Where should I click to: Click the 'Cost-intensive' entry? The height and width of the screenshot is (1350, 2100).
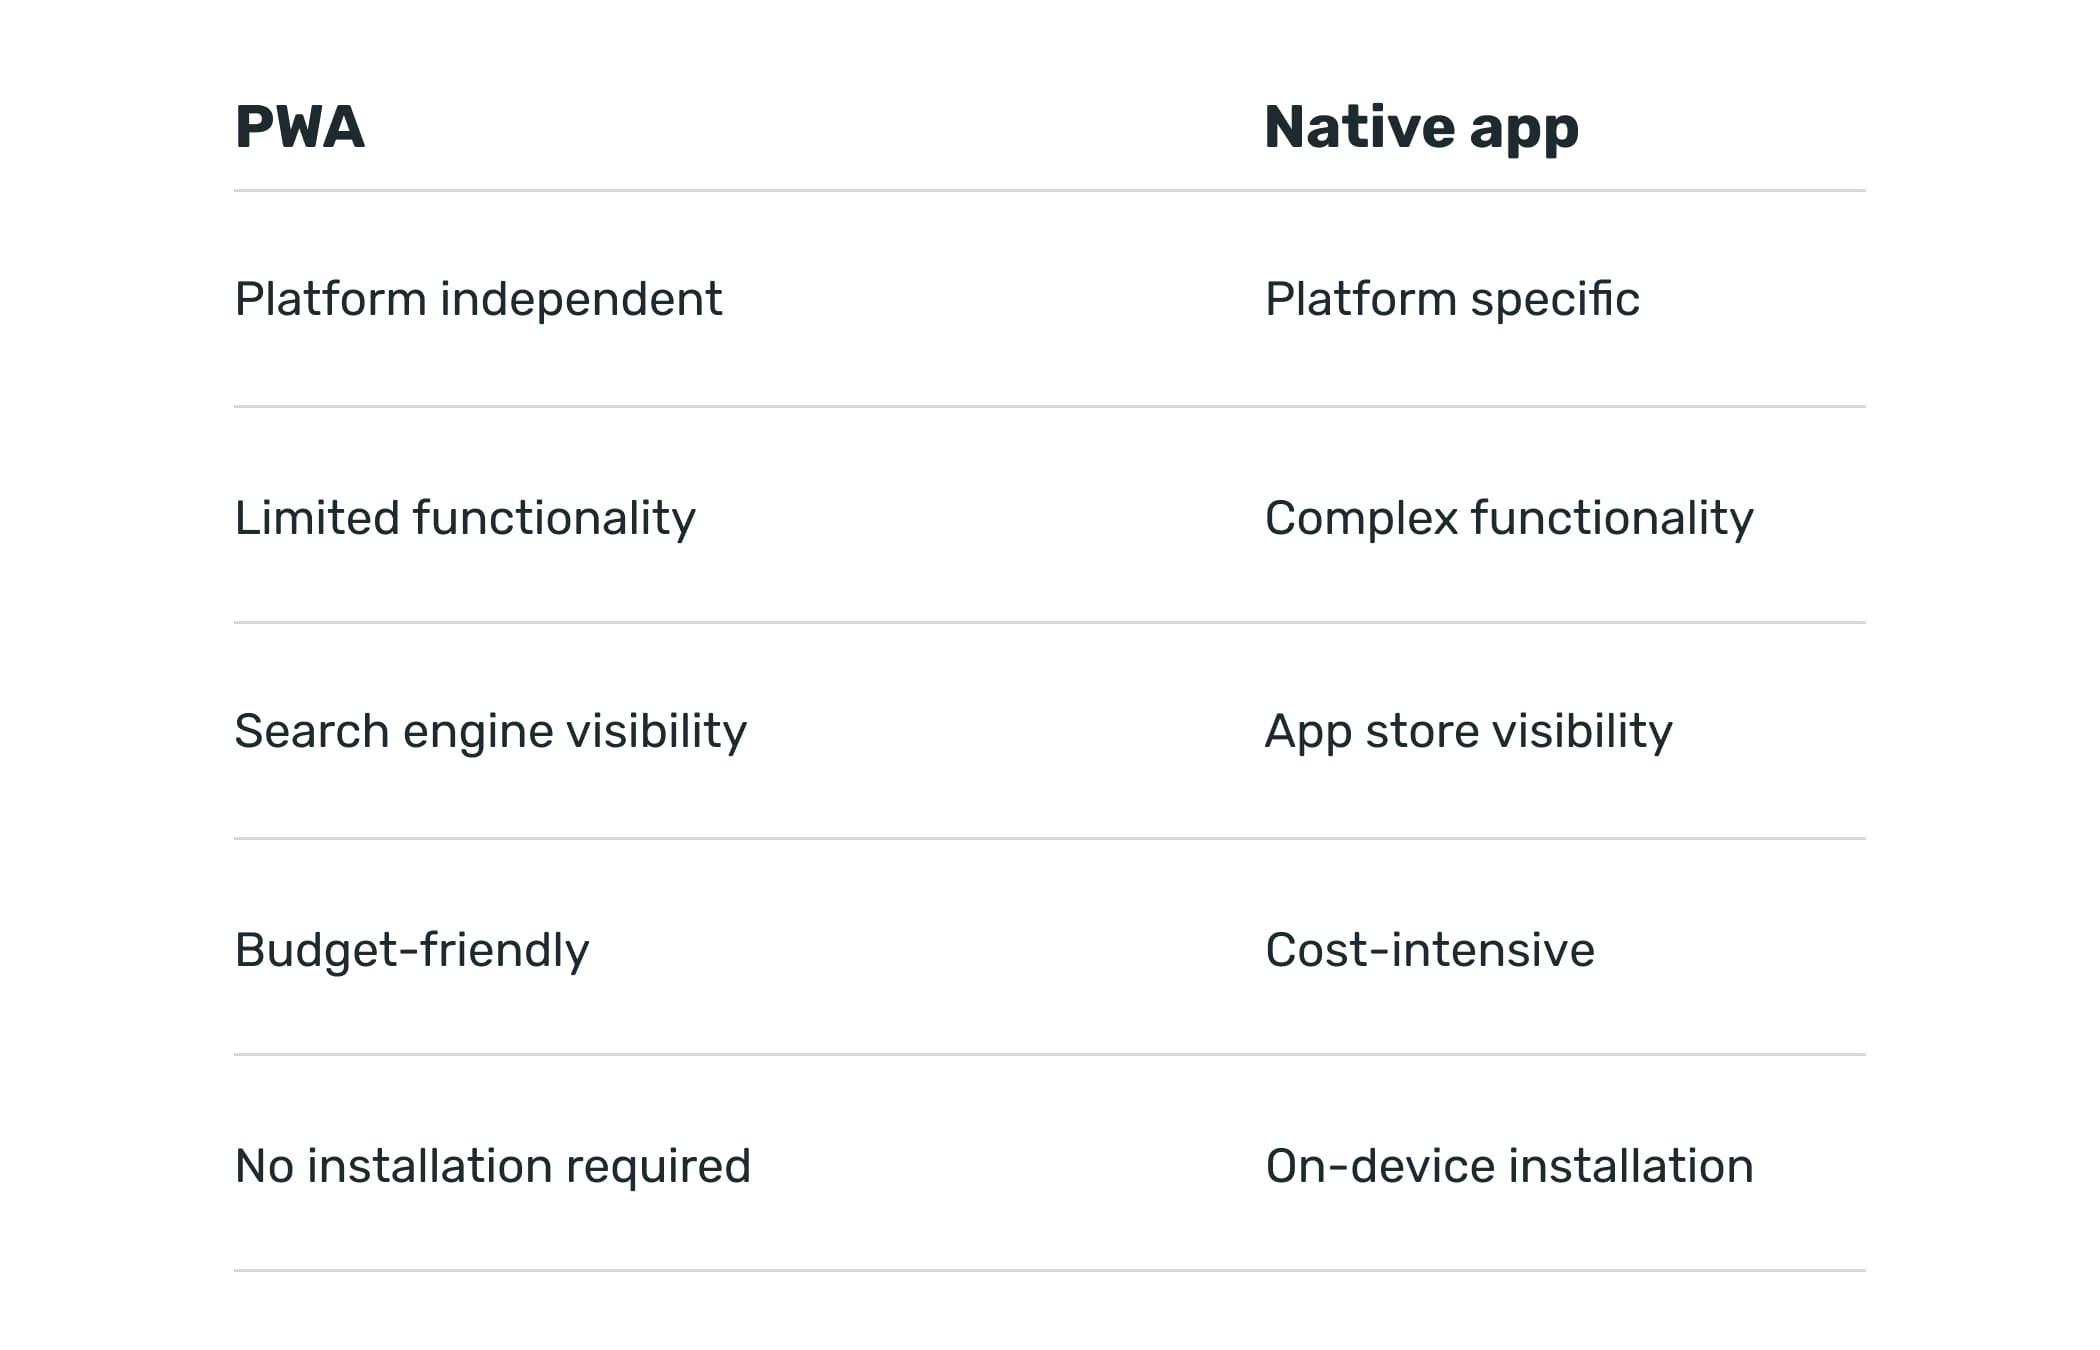[1430, 950]
